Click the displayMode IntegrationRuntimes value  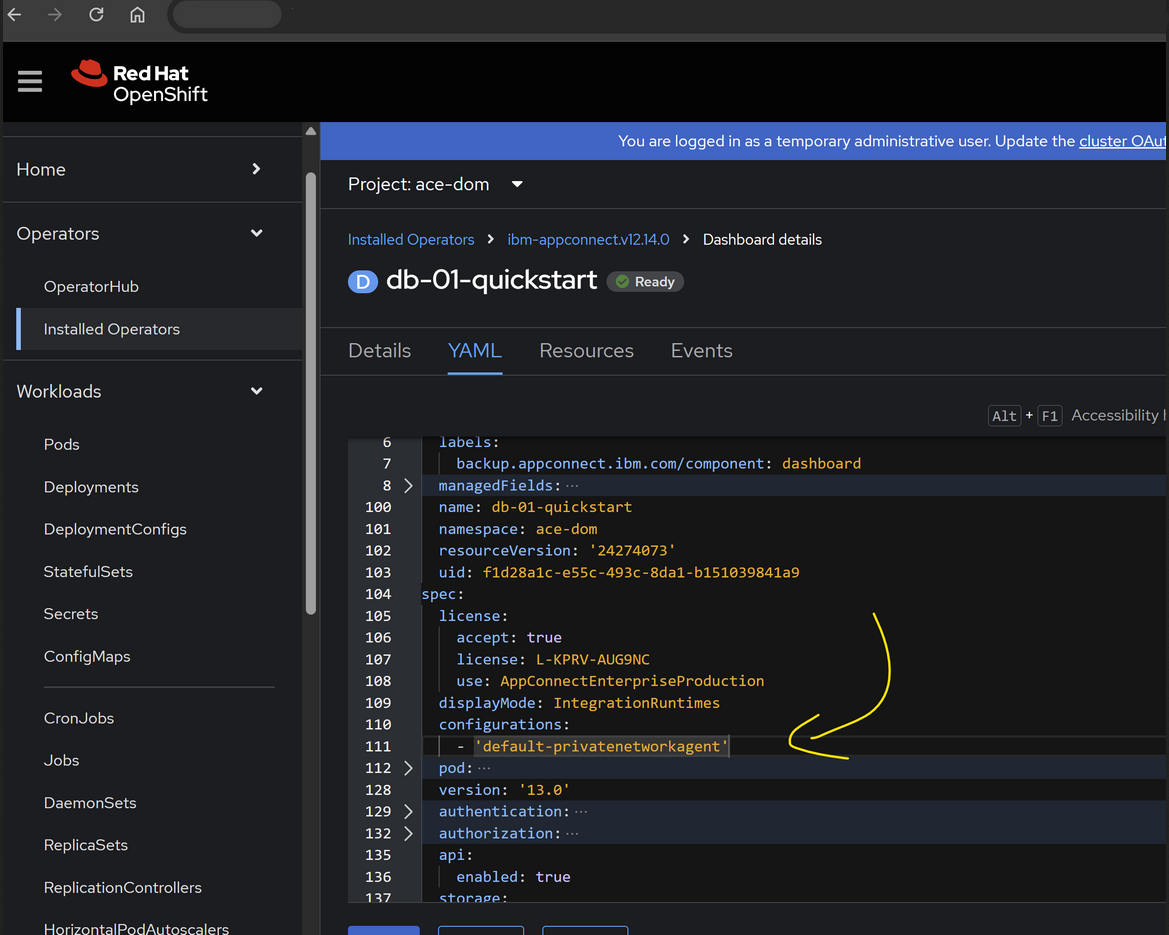[x=637, y=703]
